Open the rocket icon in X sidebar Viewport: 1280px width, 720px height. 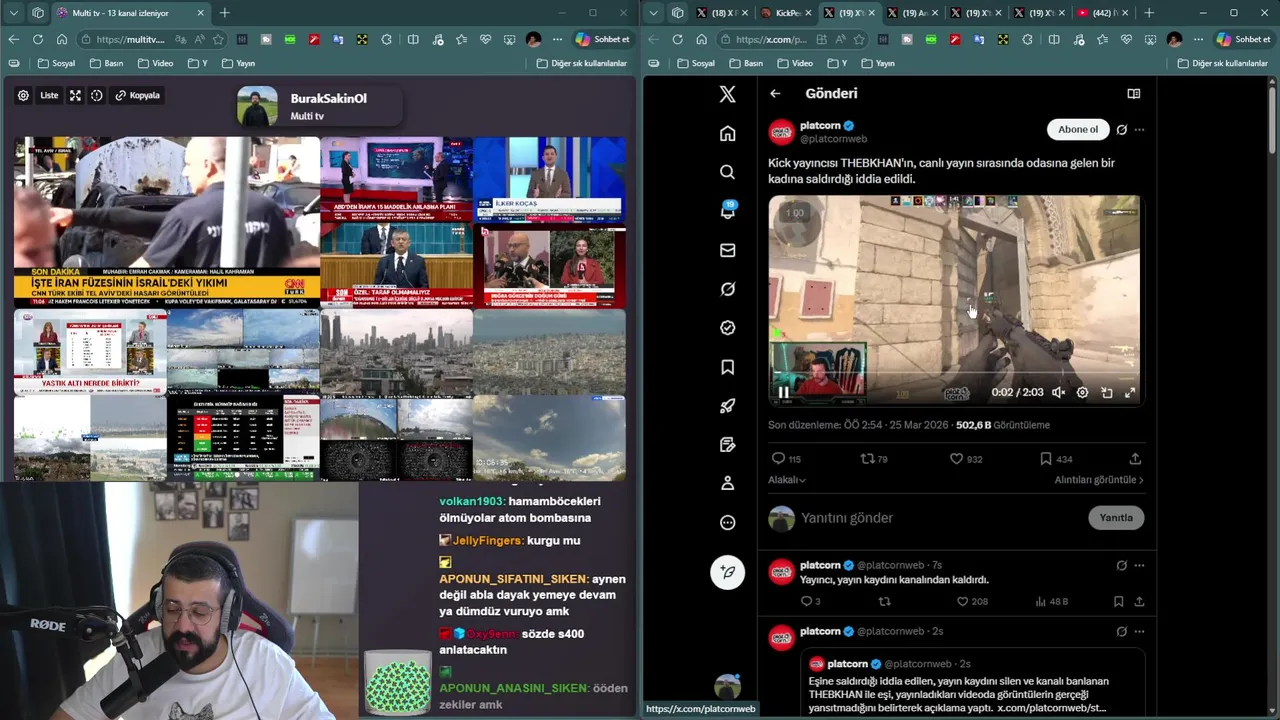727,406
